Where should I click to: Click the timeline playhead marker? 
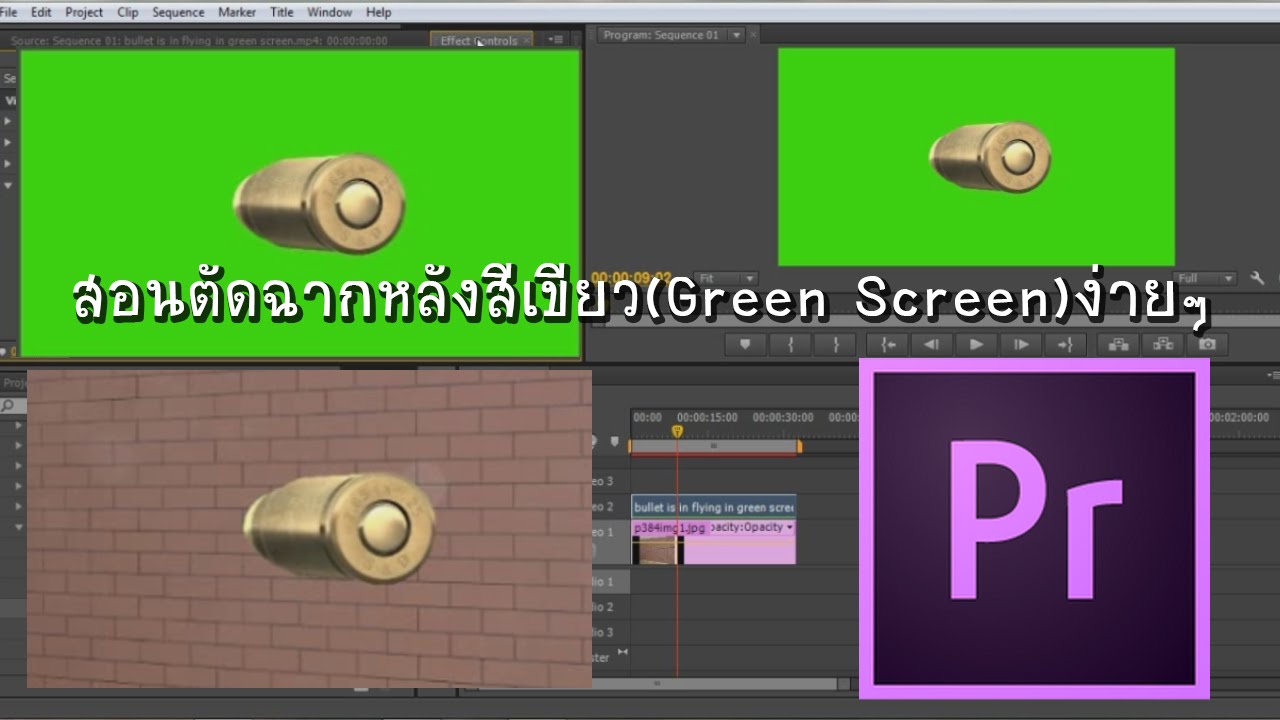[677, 432]
